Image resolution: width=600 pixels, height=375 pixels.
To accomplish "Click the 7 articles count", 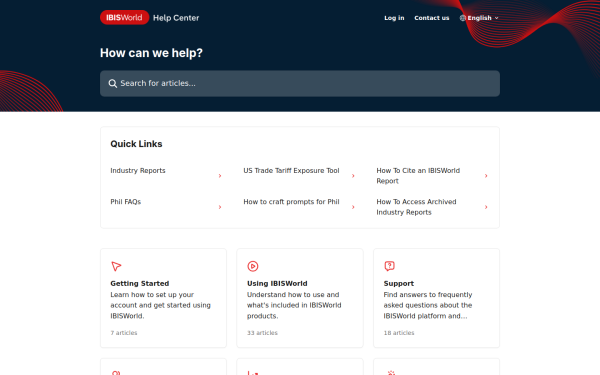I will click(124, 333).
